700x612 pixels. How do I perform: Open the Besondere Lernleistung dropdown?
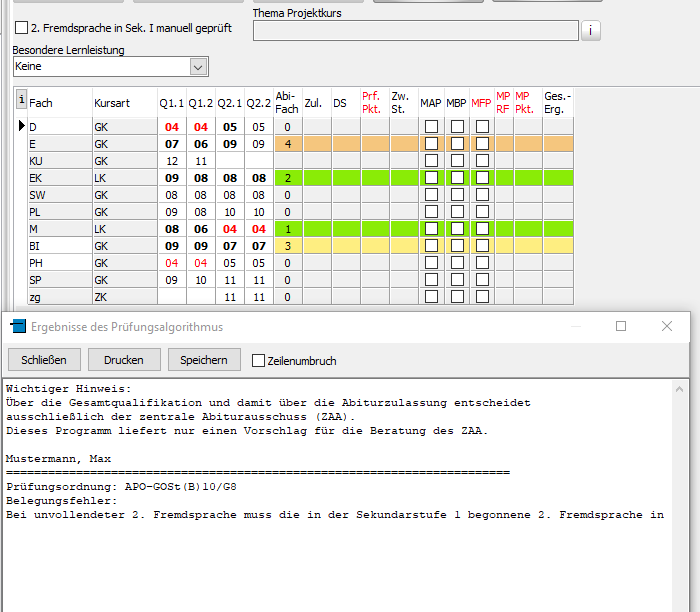(198, 67)
